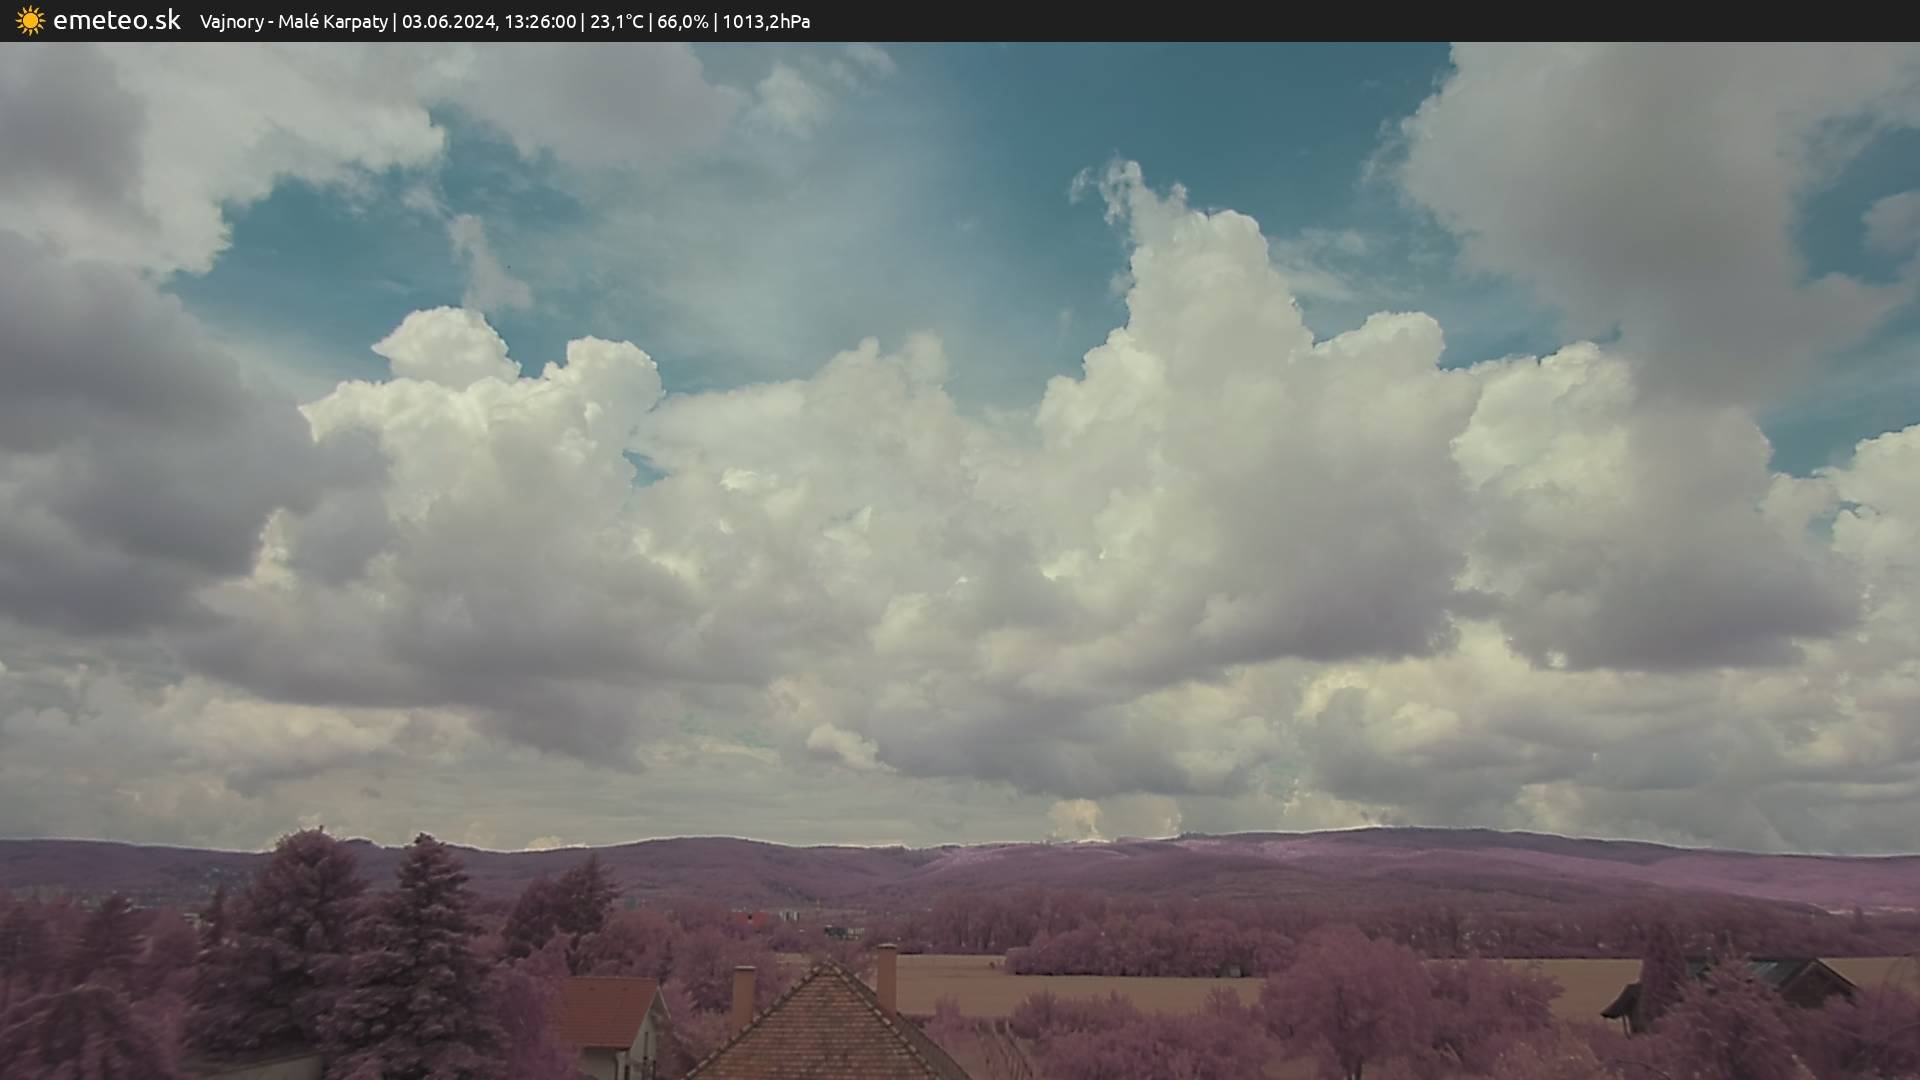
Task: Open the emeteo.sk site name
Action: [x=117, y=21]
